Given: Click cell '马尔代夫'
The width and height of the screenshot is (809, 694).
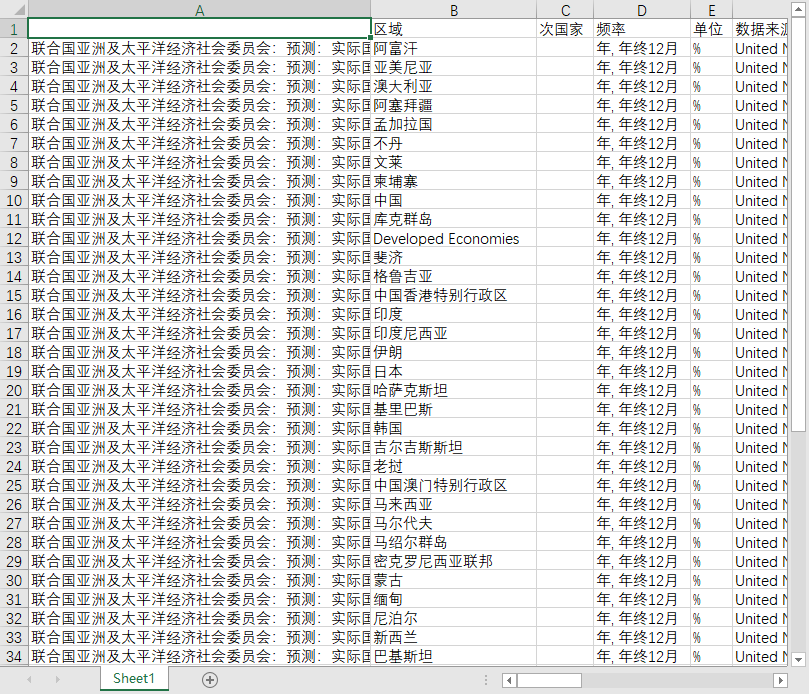Looking at the screenshot, I should (454, 523).
